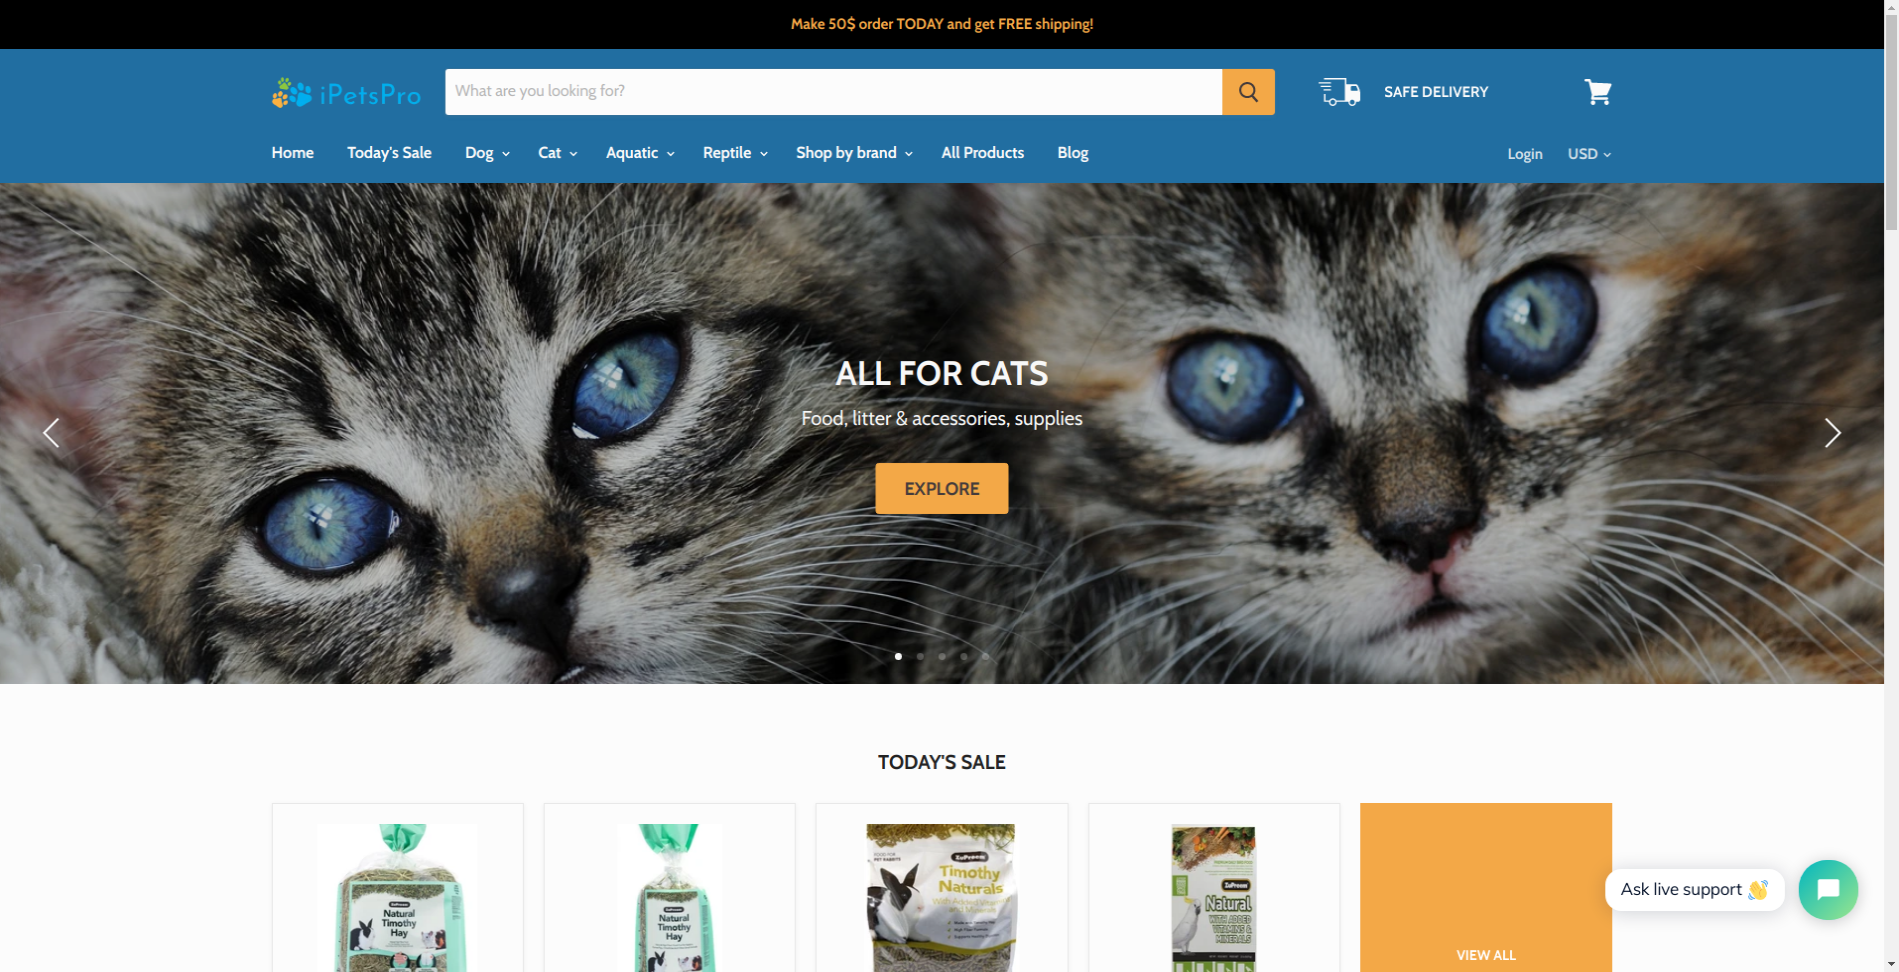
Task: Open the shopping cart icon
Action: 1597,92
